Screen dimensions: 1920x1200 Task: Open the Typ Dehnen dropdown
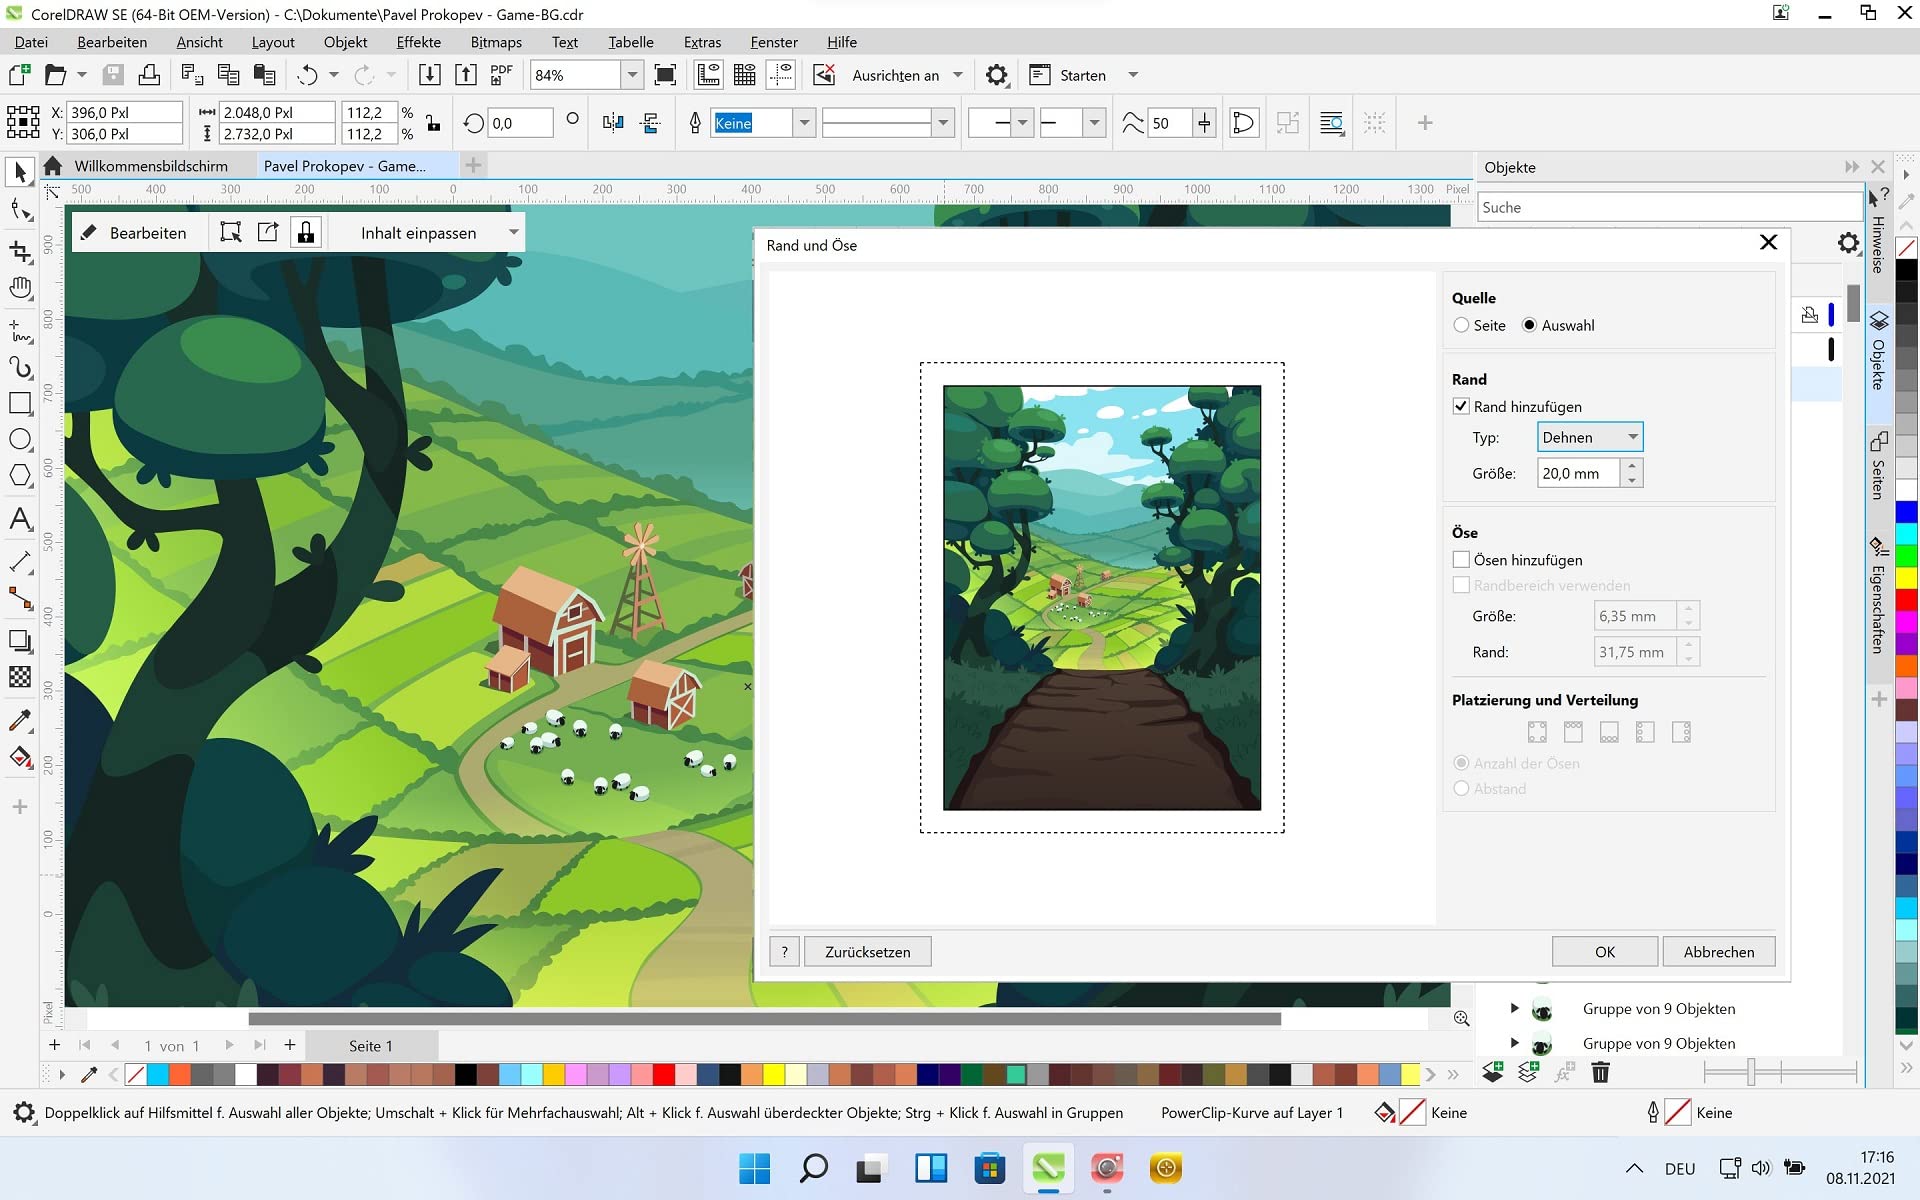coord(1589,437)
